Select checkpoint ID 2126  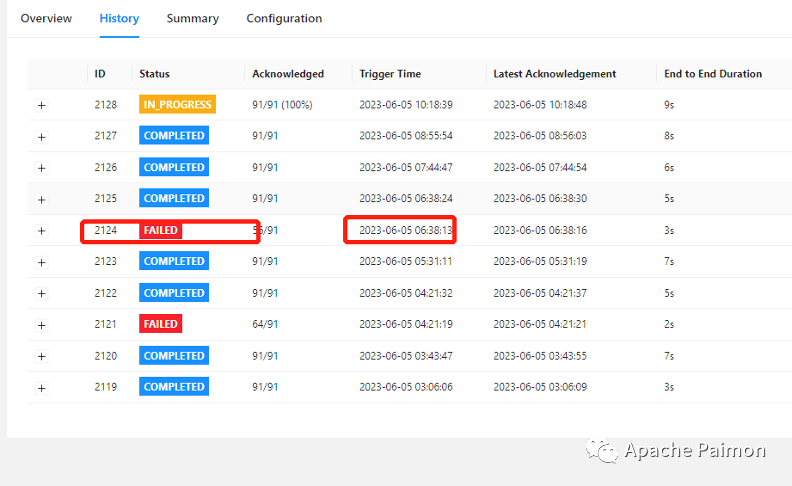(106, 167)
